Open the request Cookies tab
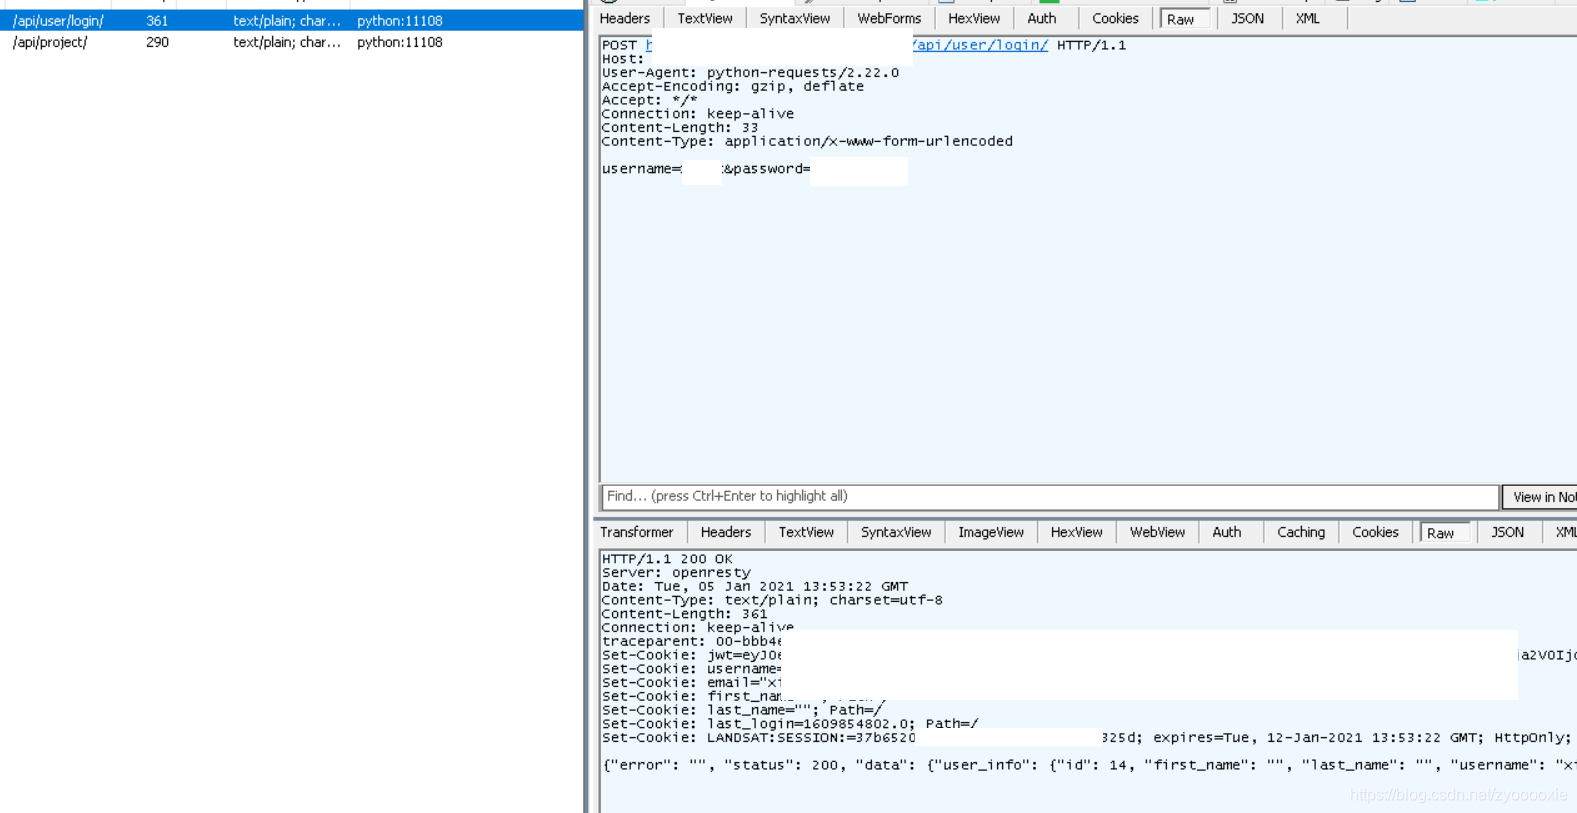 1115,18
